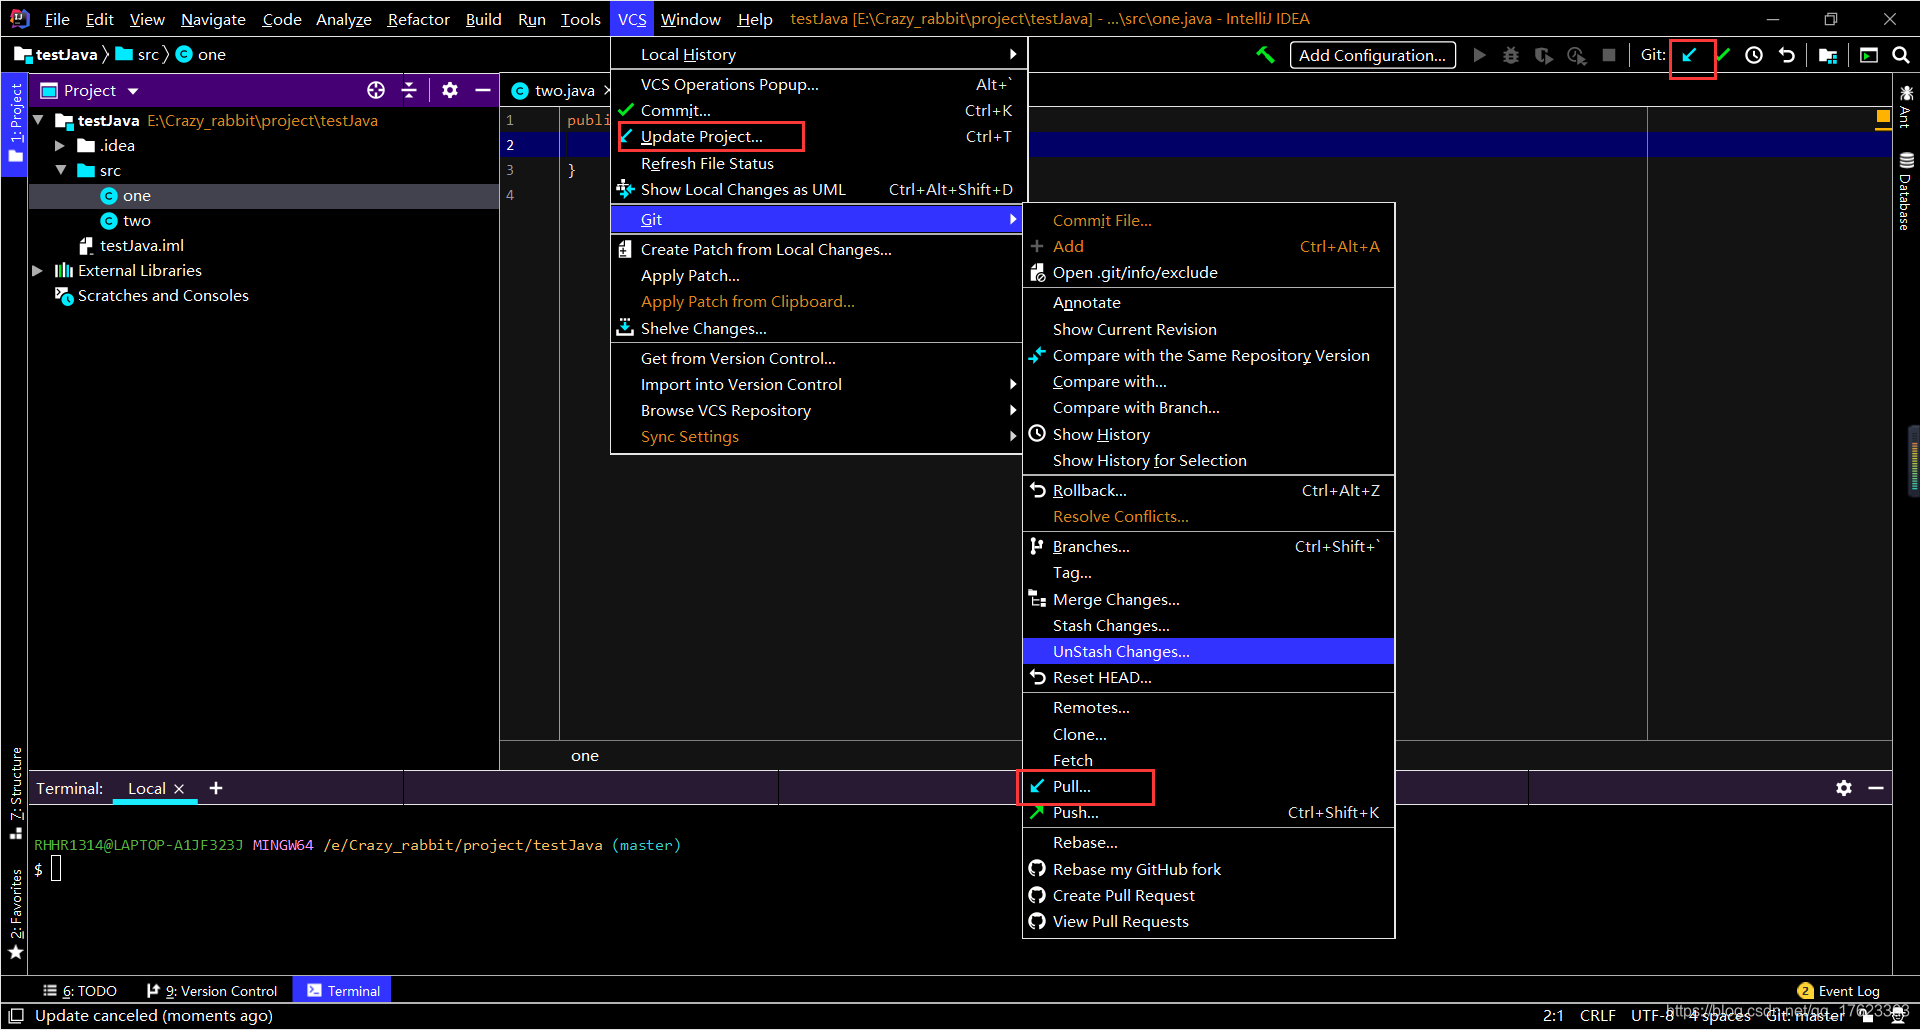Open the Structure side tab
Viewport: 1920px width, 1030px height.
15,793
